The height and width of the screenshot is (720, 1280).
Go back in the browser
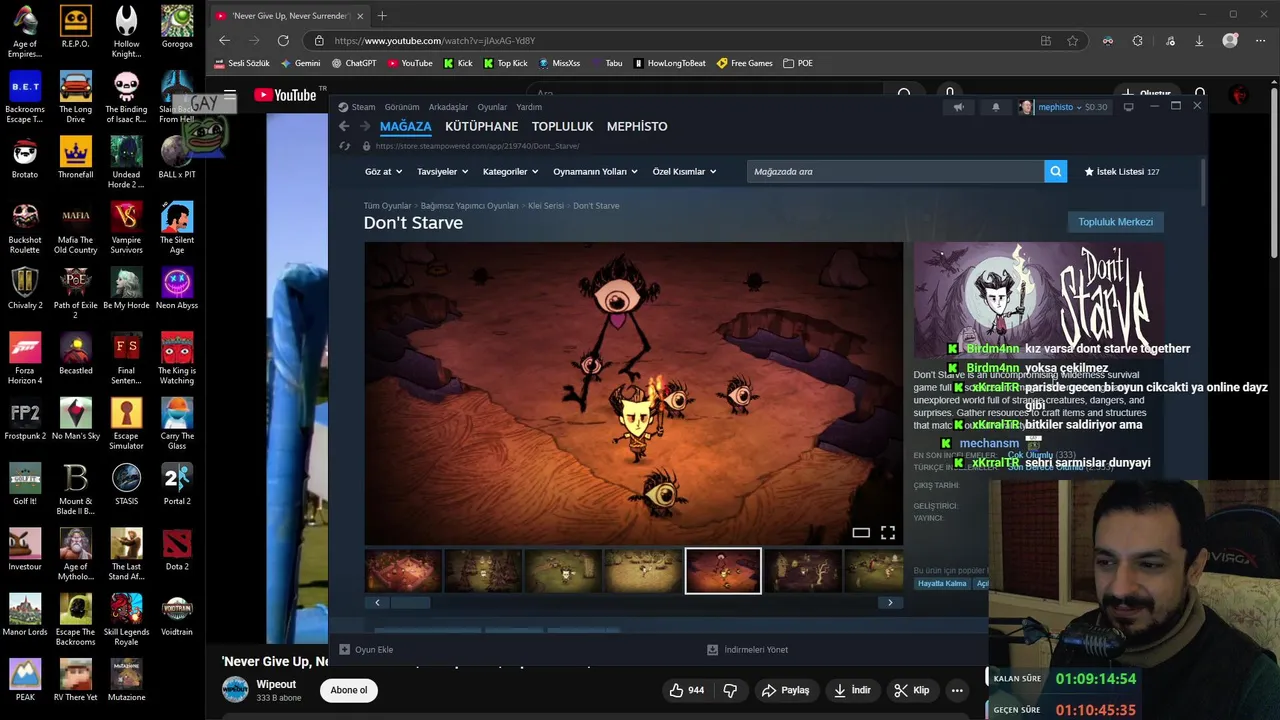(x=224, y=41)
